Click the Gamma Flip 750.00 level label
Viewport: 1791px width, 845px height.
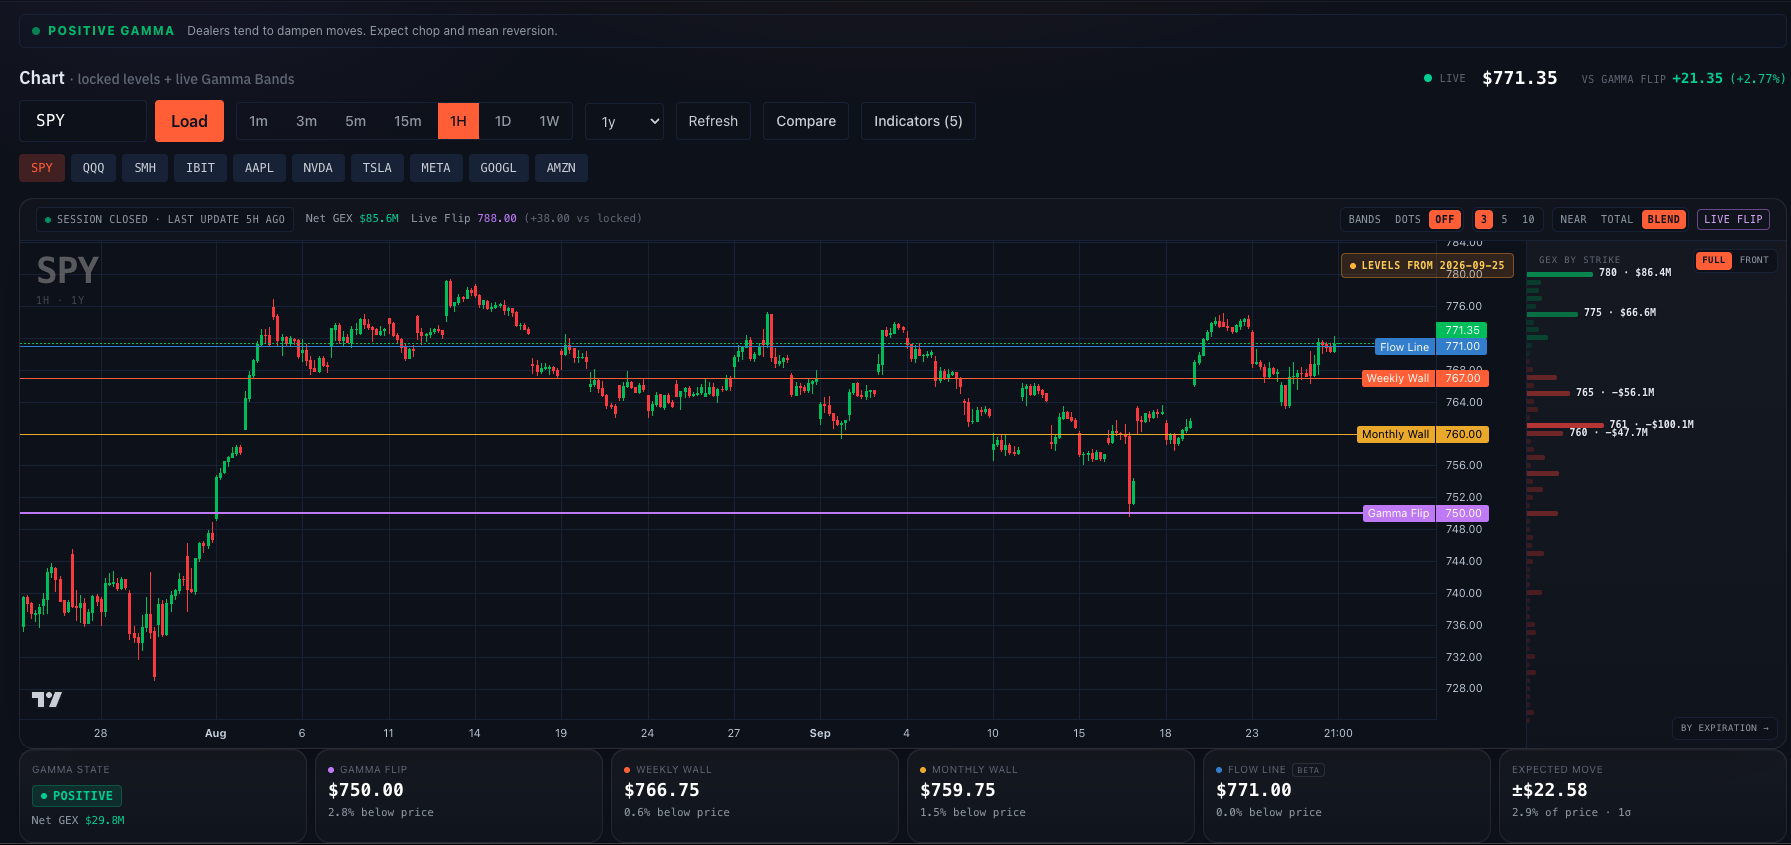[1425, 513]
